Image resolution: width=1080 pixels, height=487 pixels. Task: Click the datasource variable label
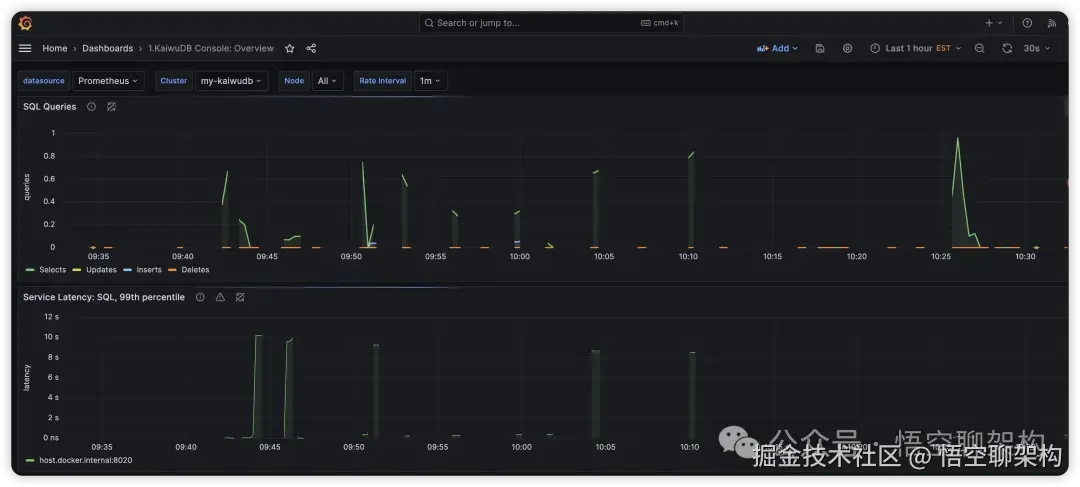[44, 81]
